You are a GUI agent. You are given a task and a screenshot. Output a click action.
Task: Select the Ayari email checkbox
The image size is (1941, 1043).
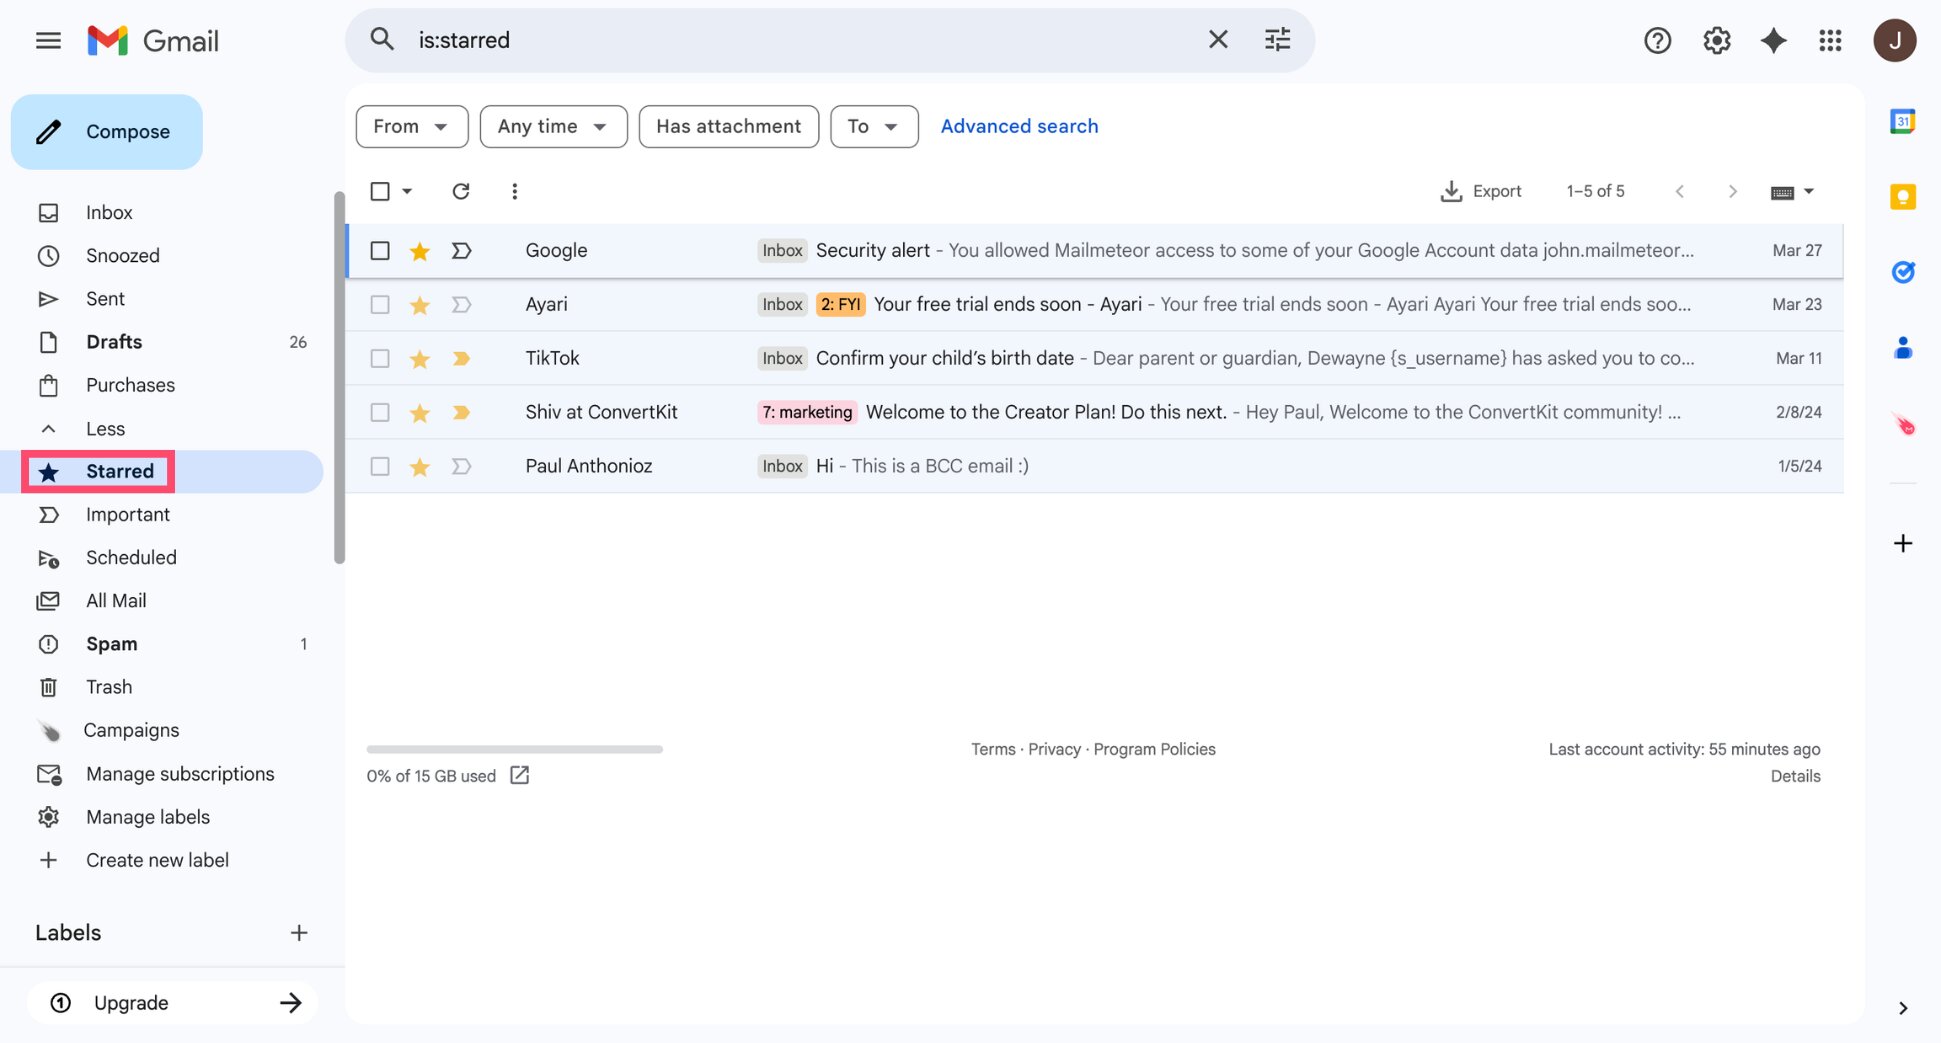pyautogui.click(x=380, y=305)
